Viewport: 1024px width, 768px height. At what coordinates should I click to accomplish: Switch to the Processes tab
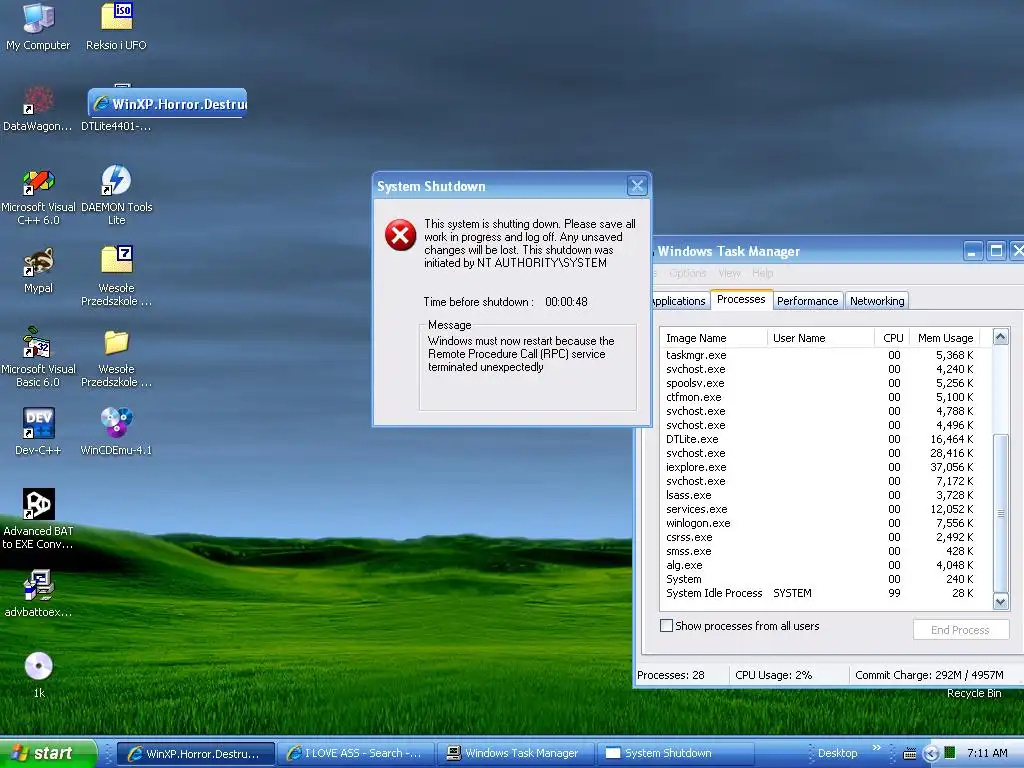[741, 299]
